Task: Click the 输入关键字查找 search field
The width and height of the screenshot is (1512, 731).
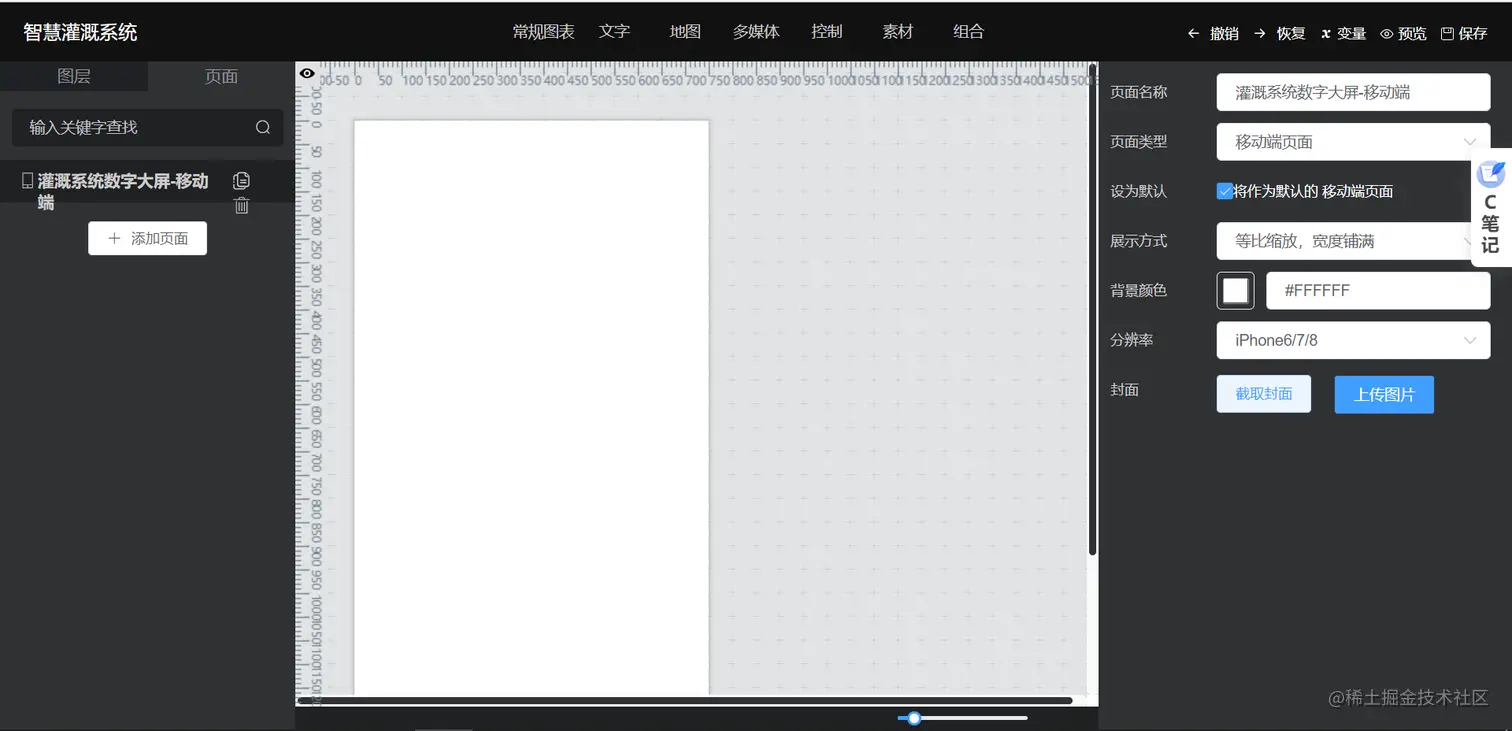Action: (147, 127)
